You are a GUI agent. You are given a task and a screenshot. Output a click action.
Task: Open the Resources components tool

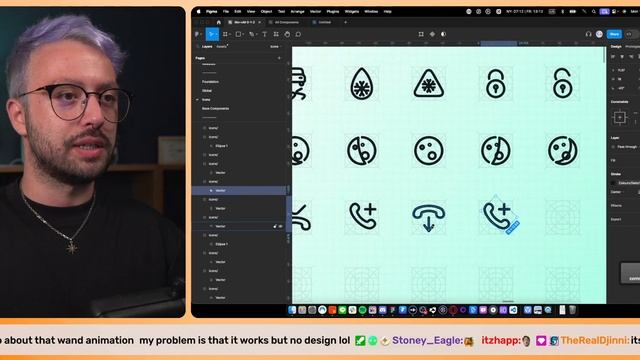(x=276, y=34)
